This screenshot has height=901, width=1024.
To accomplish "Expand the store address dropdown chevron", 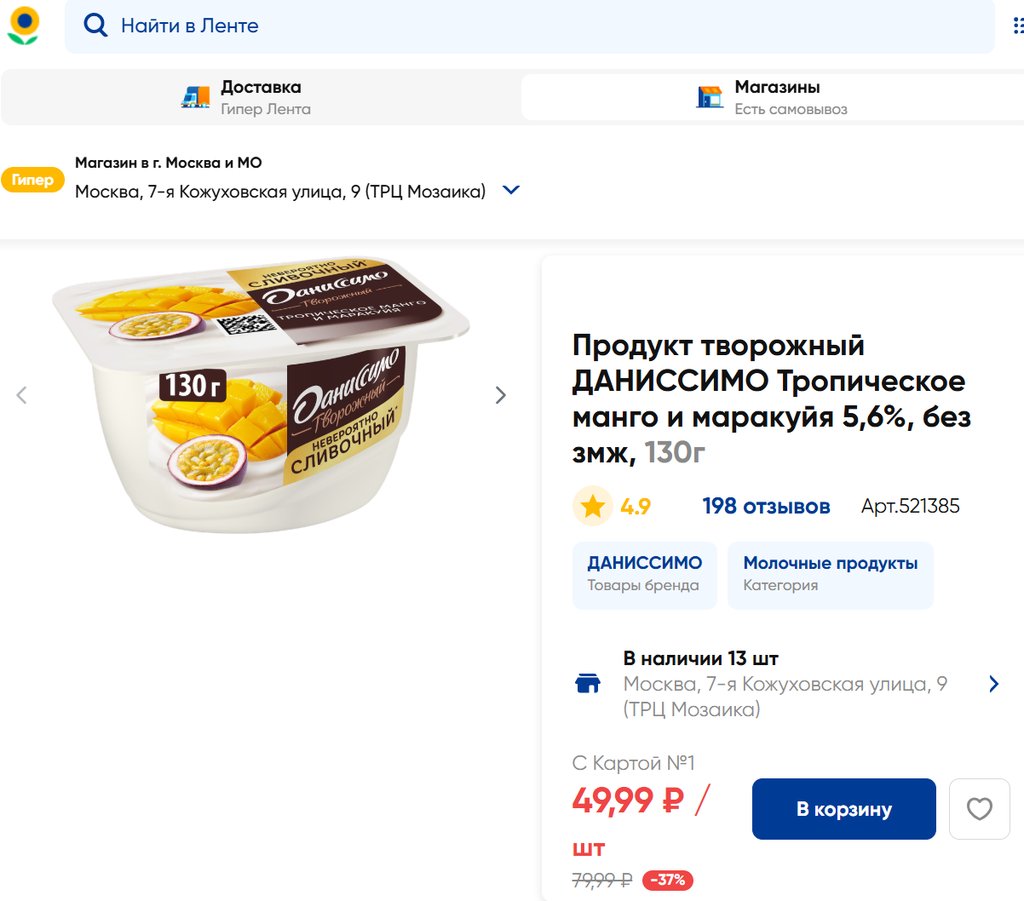I will 511,190.
